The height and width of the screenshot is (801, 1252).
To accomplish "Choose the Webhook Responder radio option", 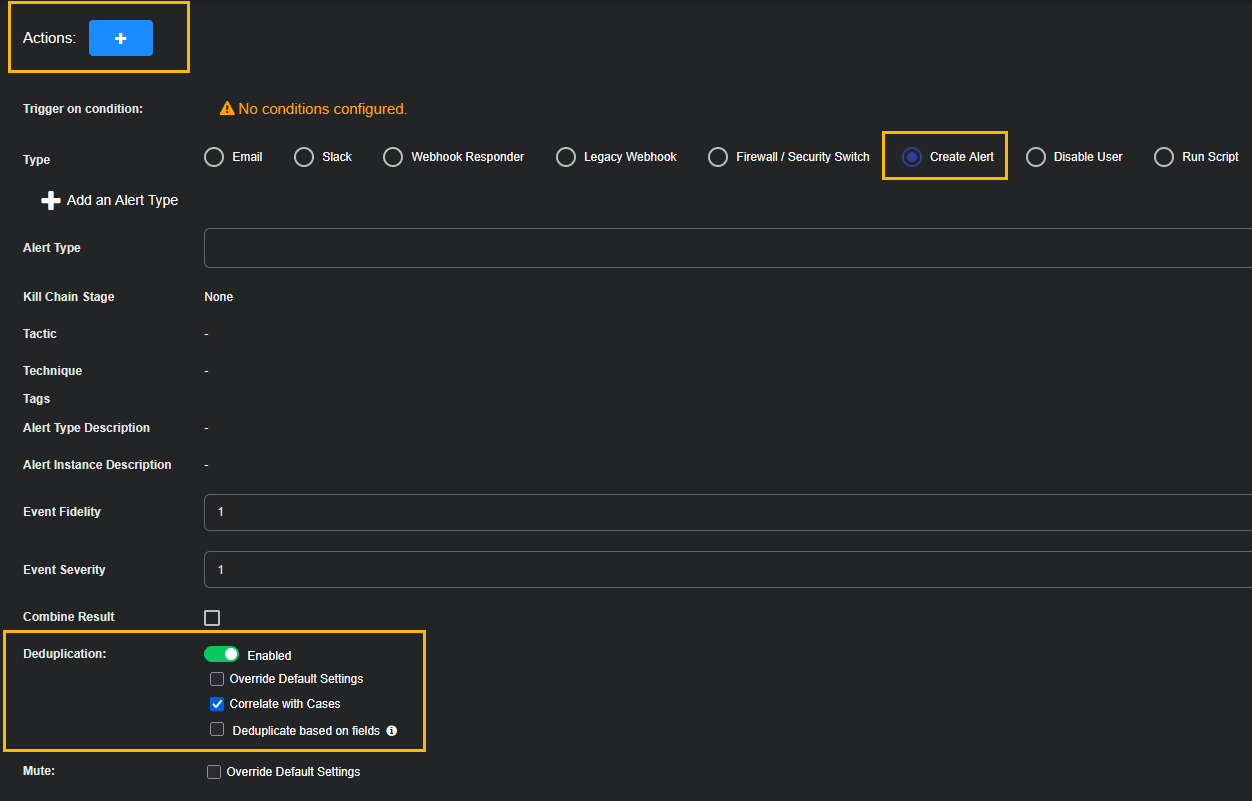I will pyautogui.click(x=393, y=157).
